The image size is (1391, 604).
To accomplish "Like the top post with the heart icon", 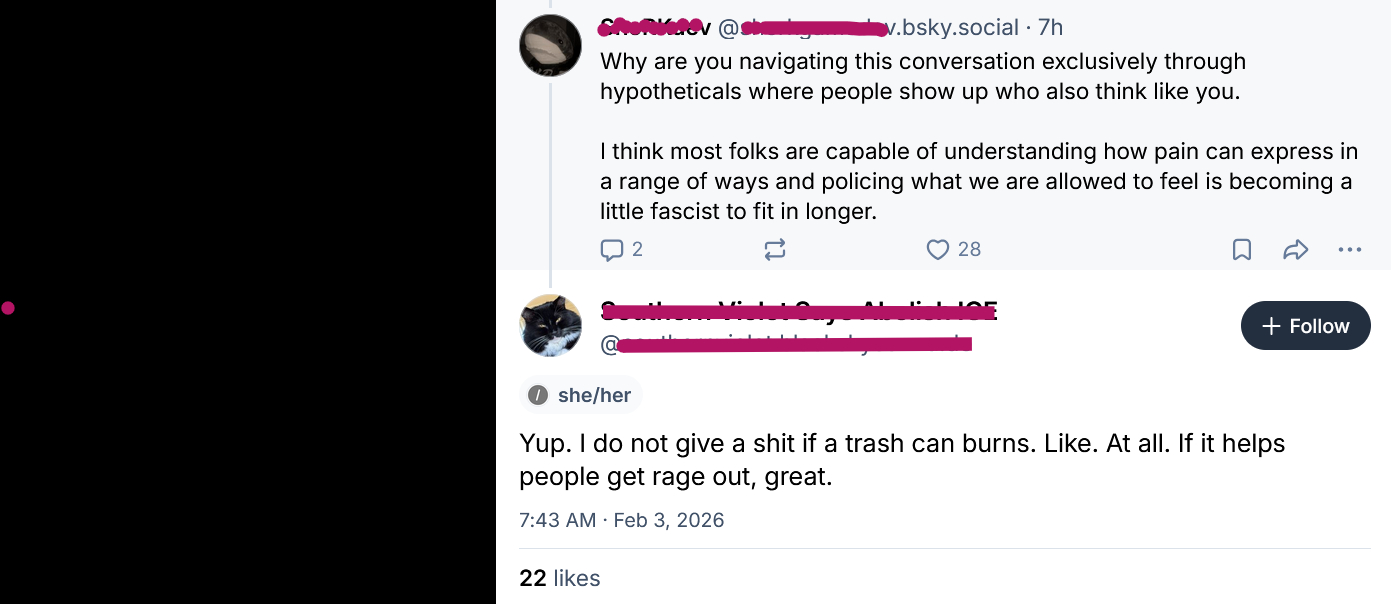I will (937, 249).
